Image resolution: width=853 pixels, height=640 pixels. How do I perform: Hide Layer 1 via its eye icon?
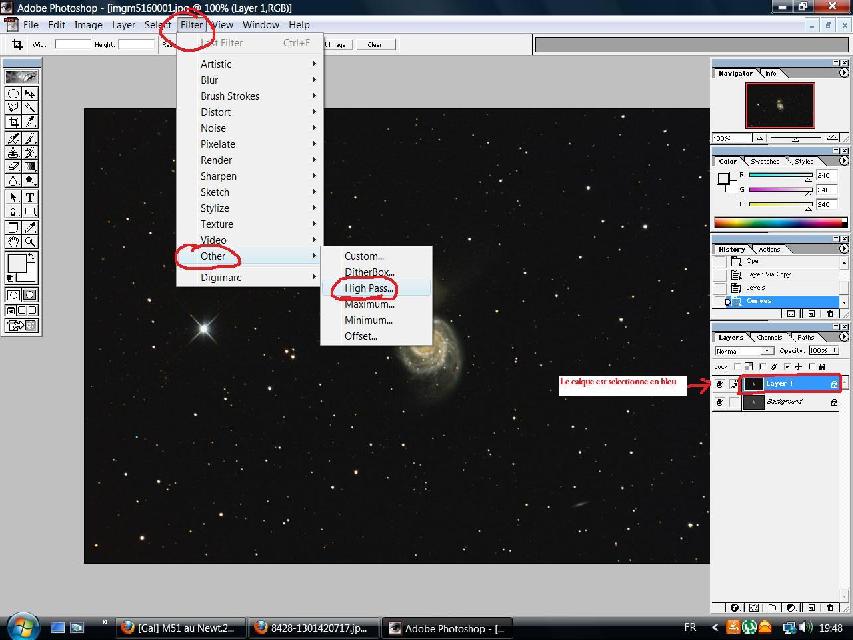pyautogui.click(x=720, y=384)
